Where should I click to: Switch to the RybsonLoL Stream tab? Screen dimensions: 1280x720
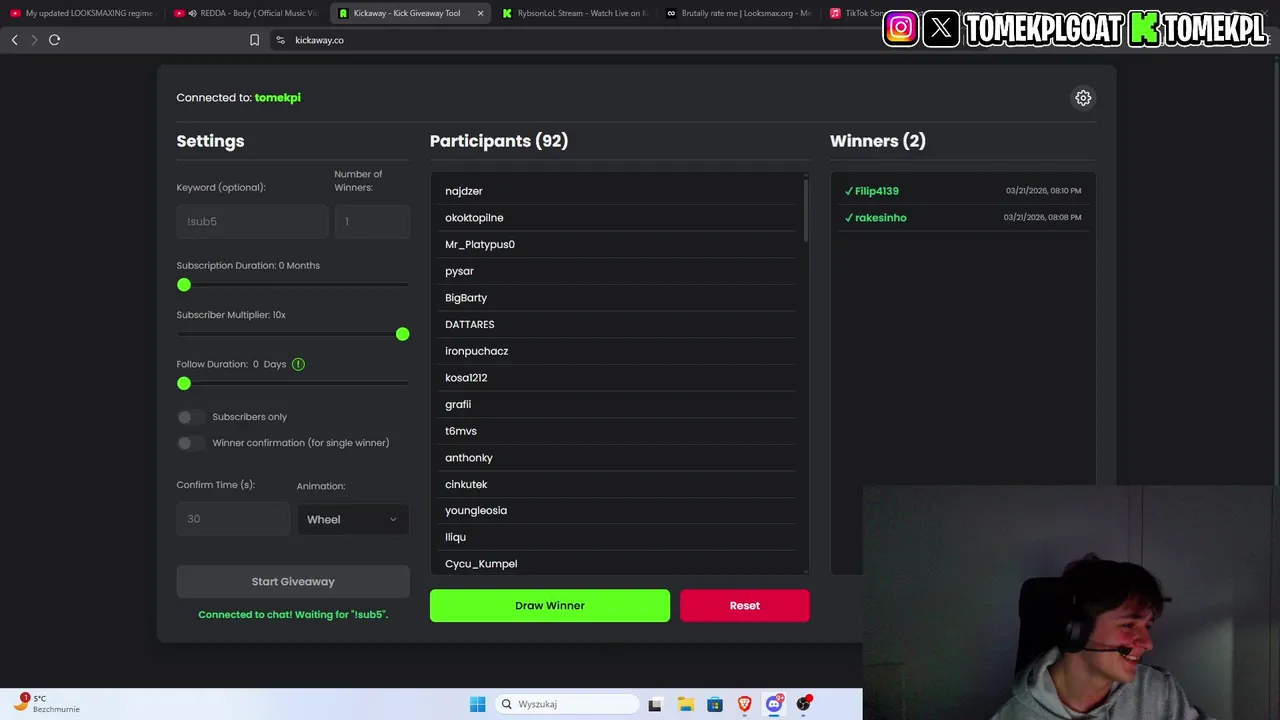coord(574,13)
